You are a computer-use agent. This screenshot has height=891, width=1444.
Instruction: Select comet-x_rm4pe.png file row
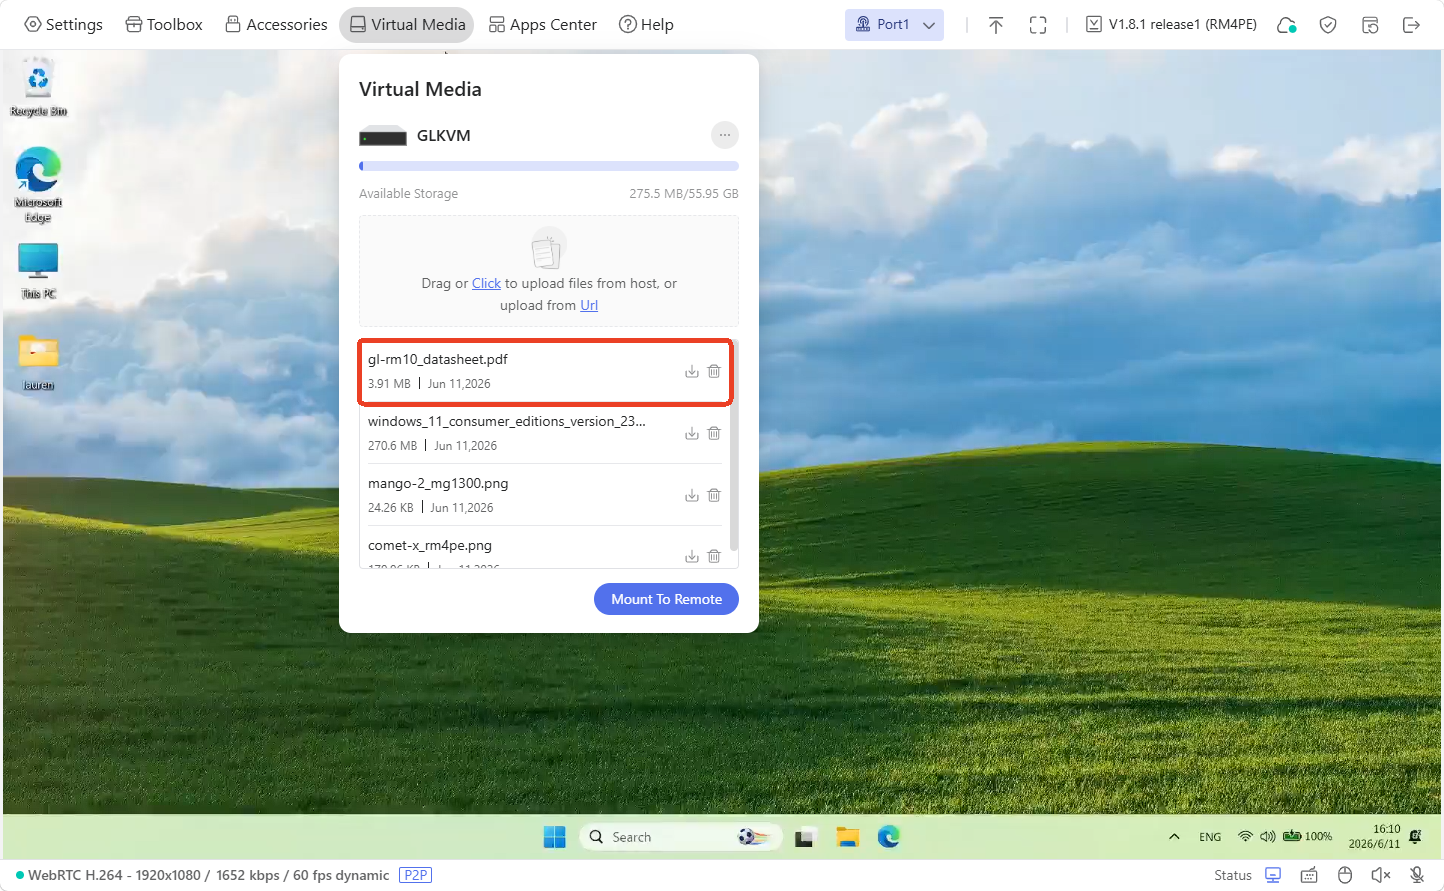coord(546,549)
